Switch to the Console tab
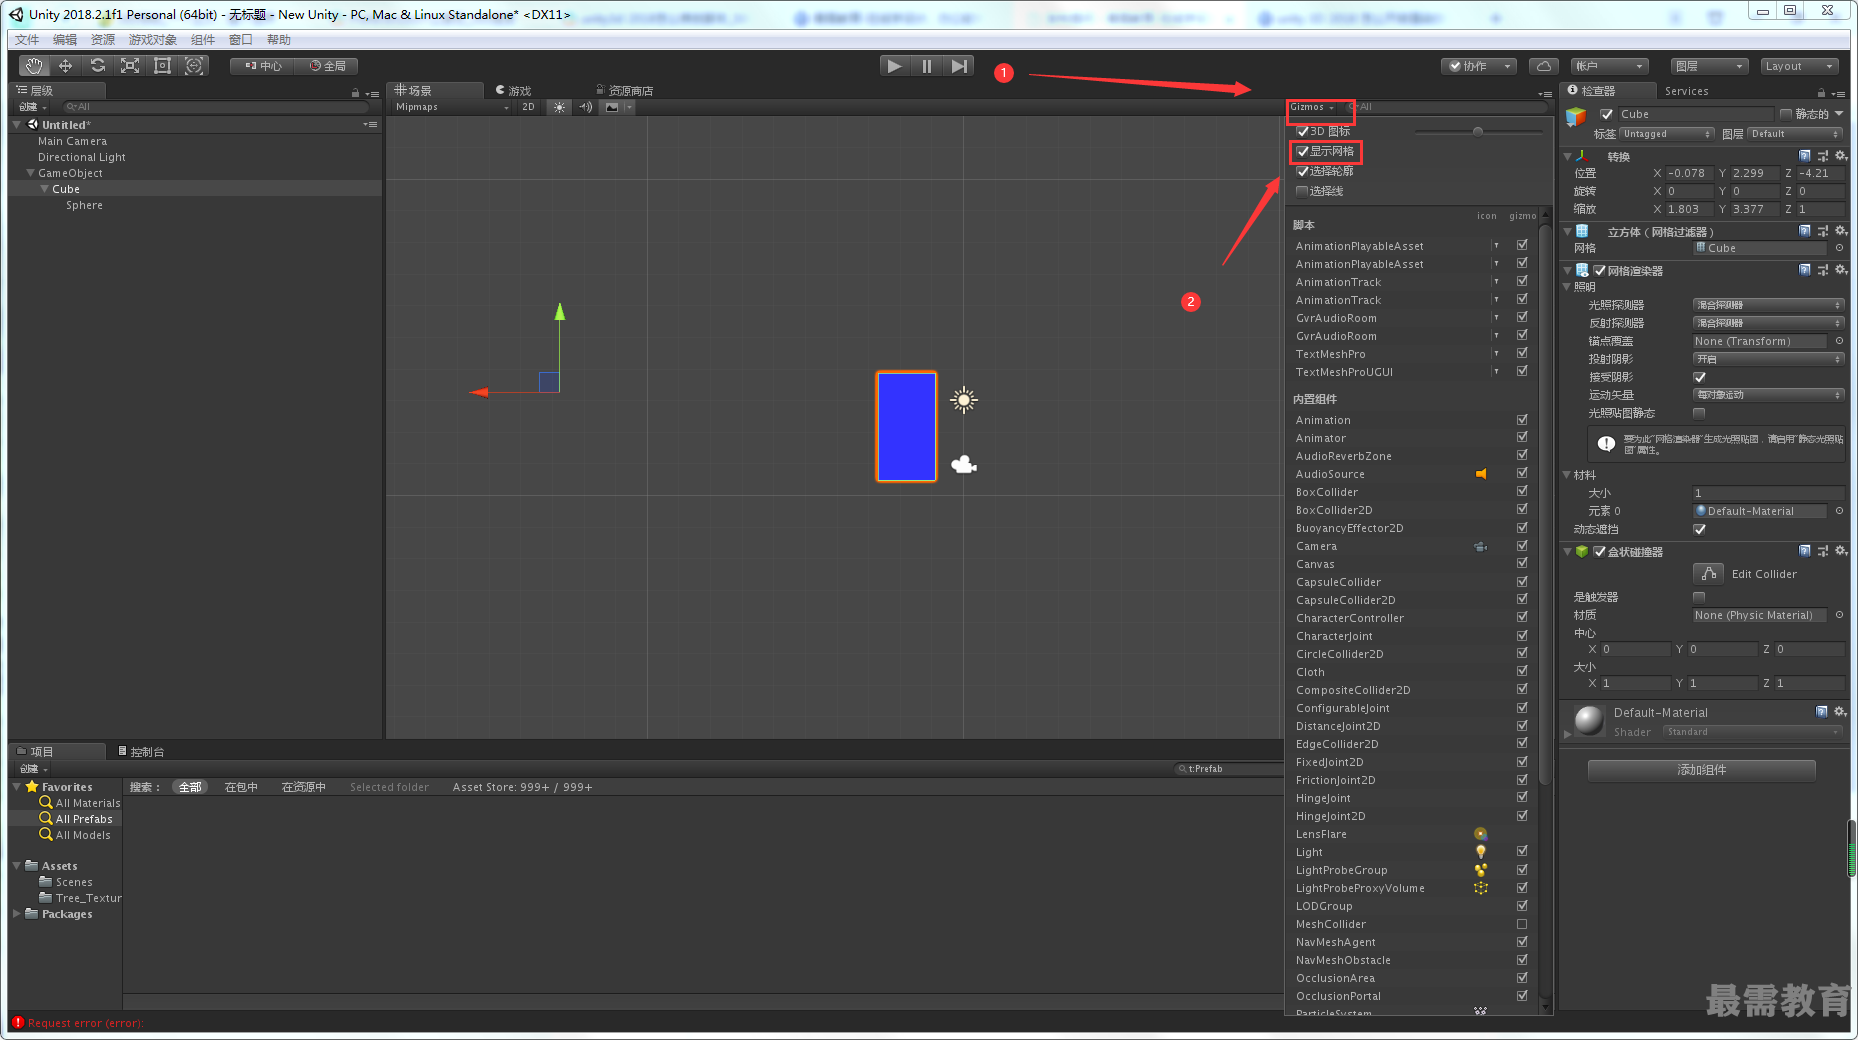 point(142,752)
